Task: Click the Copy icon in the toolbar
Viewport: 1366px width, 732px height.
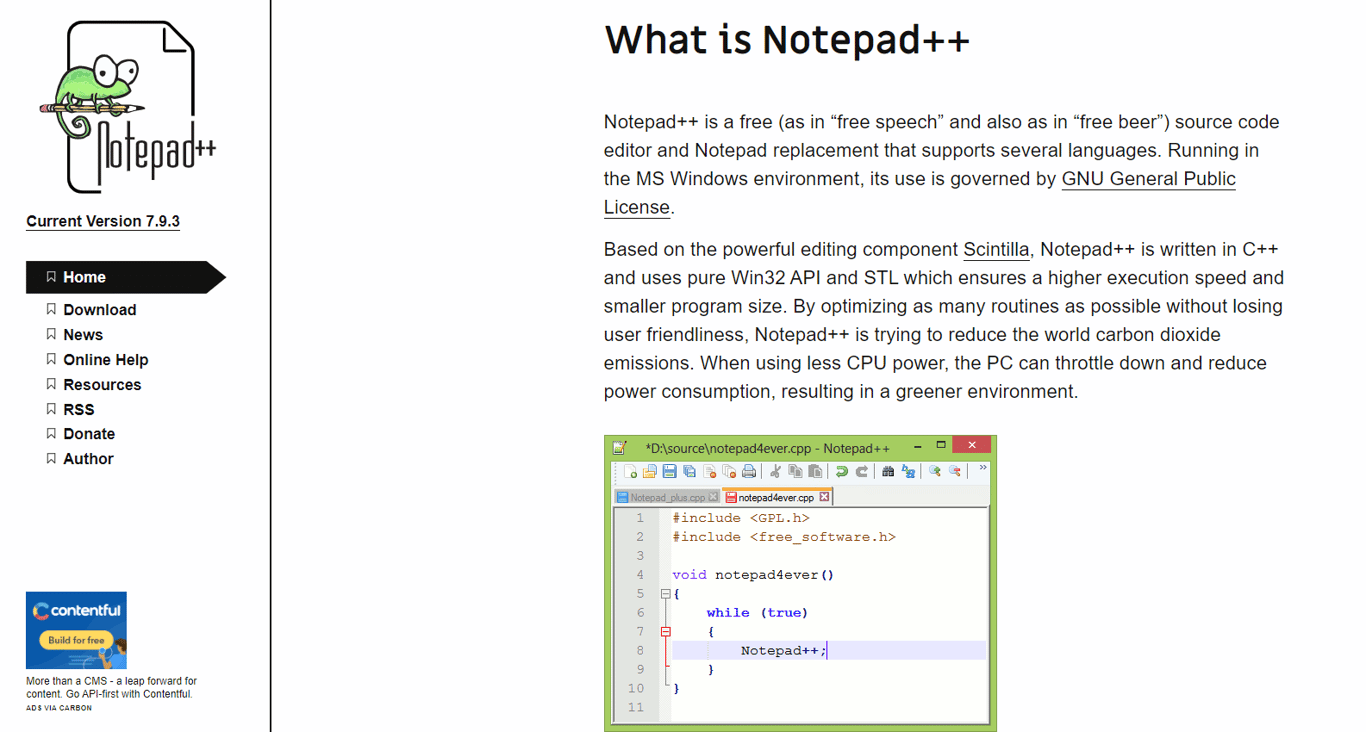Action: pyautogui.click(x=796, y=471)
